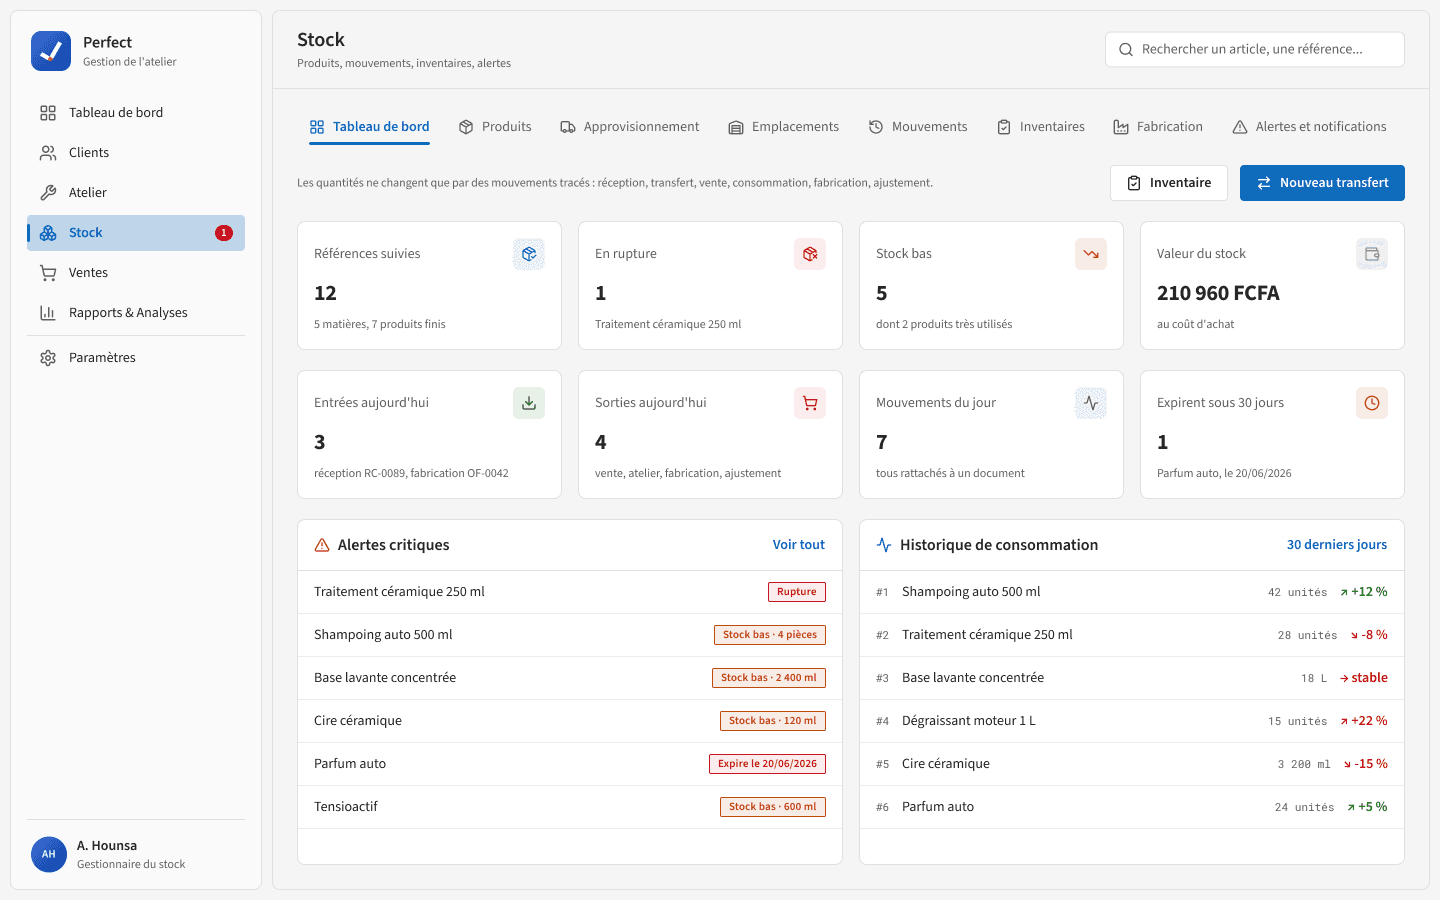Click the Expirent sous 30 jours clock icon

point(1372,403)
